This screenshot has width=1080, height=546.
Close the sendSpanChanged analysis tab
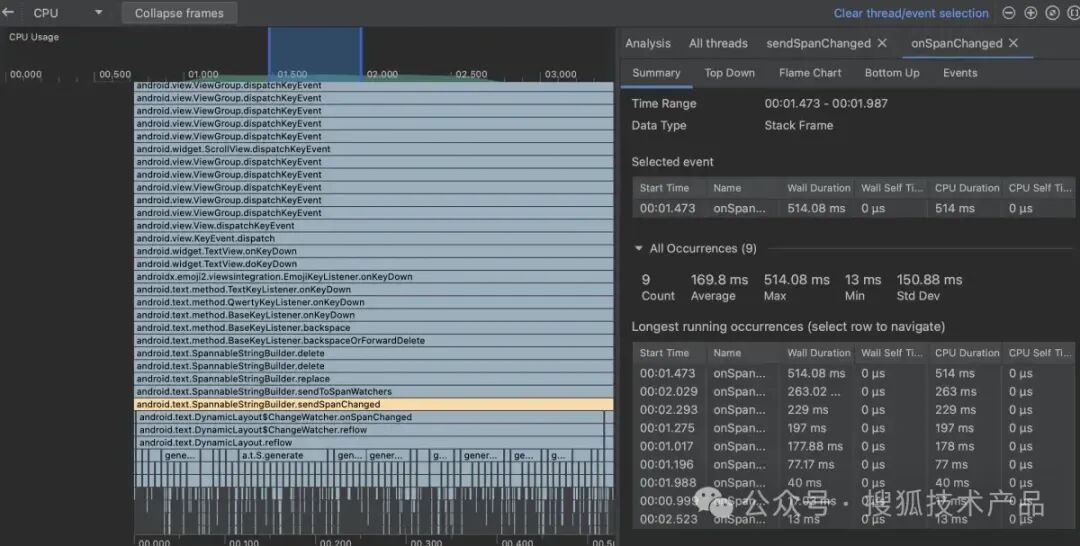click(x=882, y=43)
